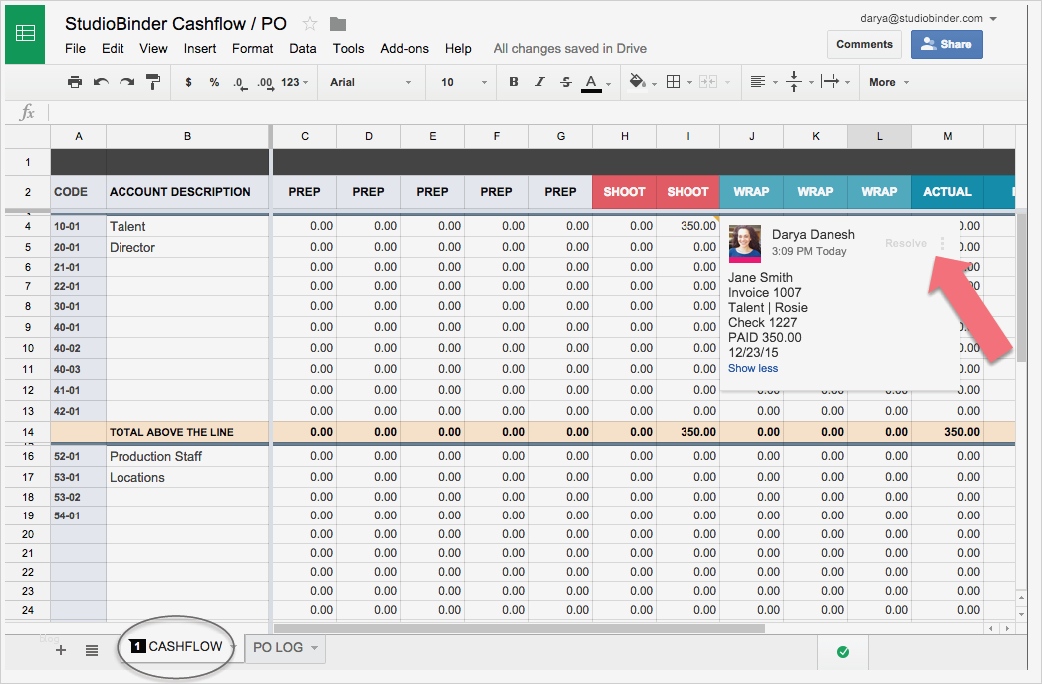The height and width of the screenshot is (684, 1042).
Task: Toggle strikethrough formatting
Action: coord(566,82)
